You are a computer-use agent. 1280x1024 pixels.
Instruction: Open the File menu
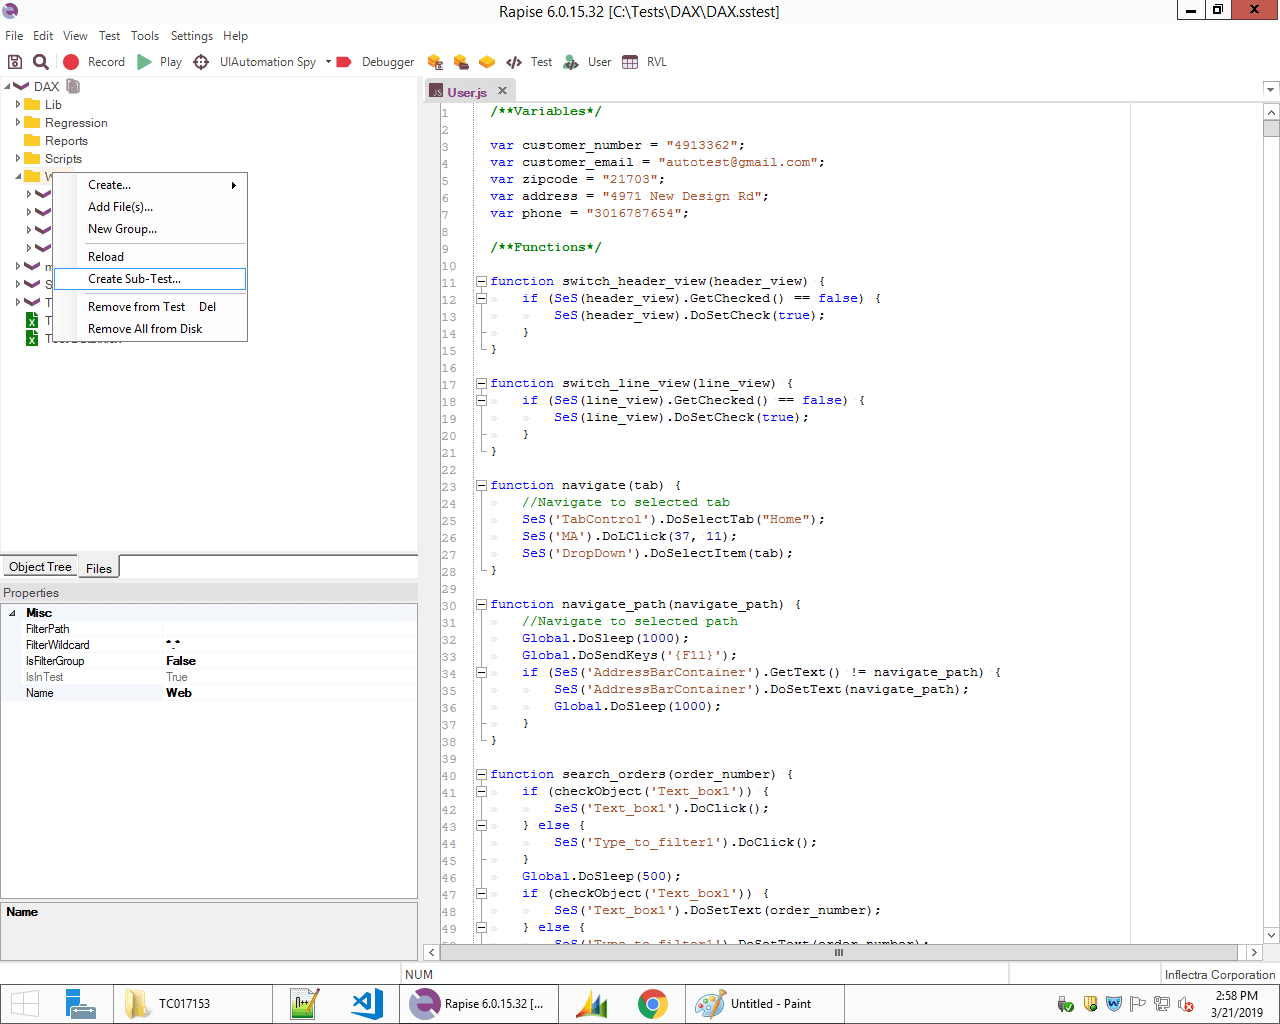click(x=14, y=36)
